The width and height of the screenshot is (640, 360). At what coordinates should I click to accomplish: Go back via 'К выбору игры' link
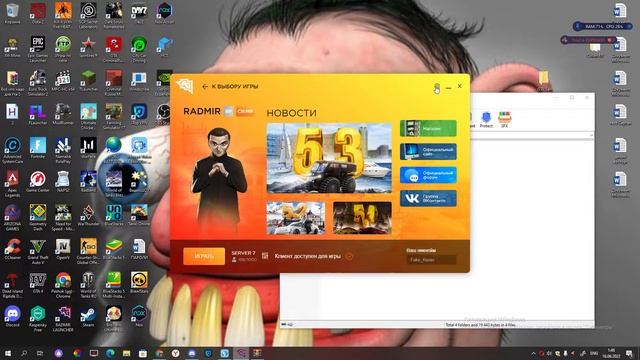pos(230,87)
